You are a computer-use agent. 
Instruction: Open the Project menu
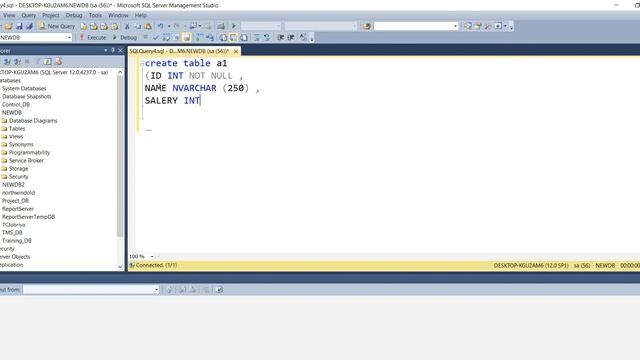pos(51,15)
